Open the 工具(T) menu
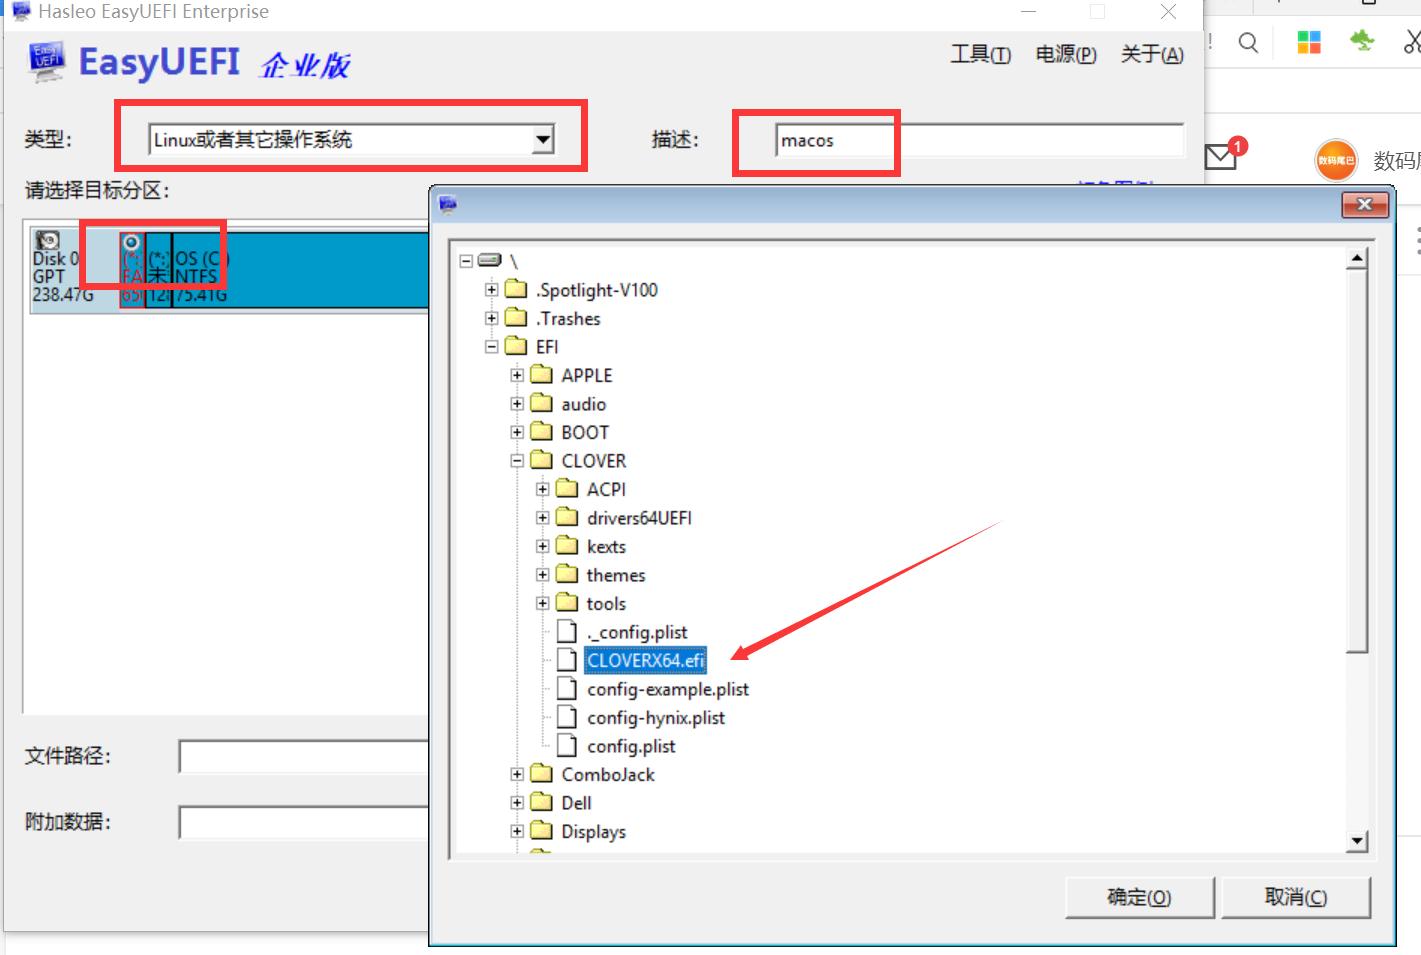This screenshot has width=1421, height=955. coord(979,55)
